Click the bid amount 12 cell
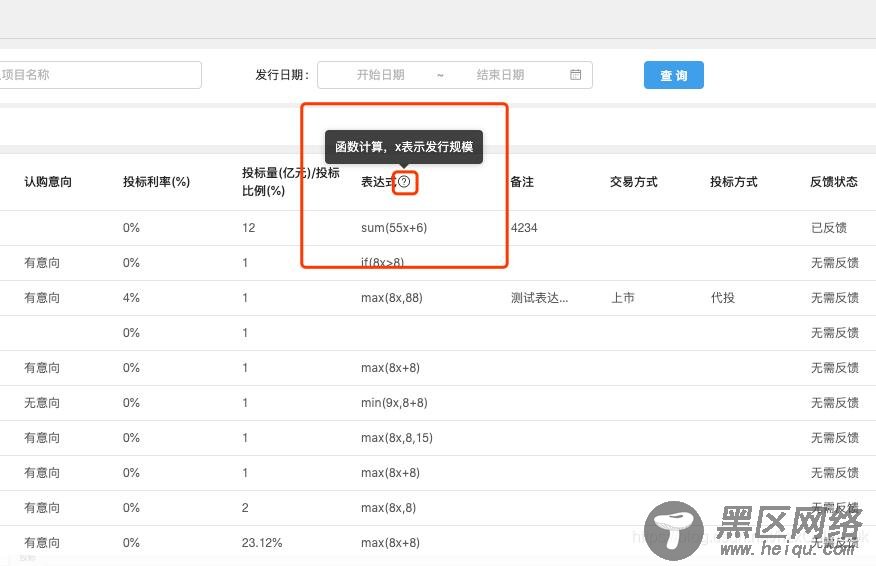This screenshot has width=876, height=566. coord(249,228)
